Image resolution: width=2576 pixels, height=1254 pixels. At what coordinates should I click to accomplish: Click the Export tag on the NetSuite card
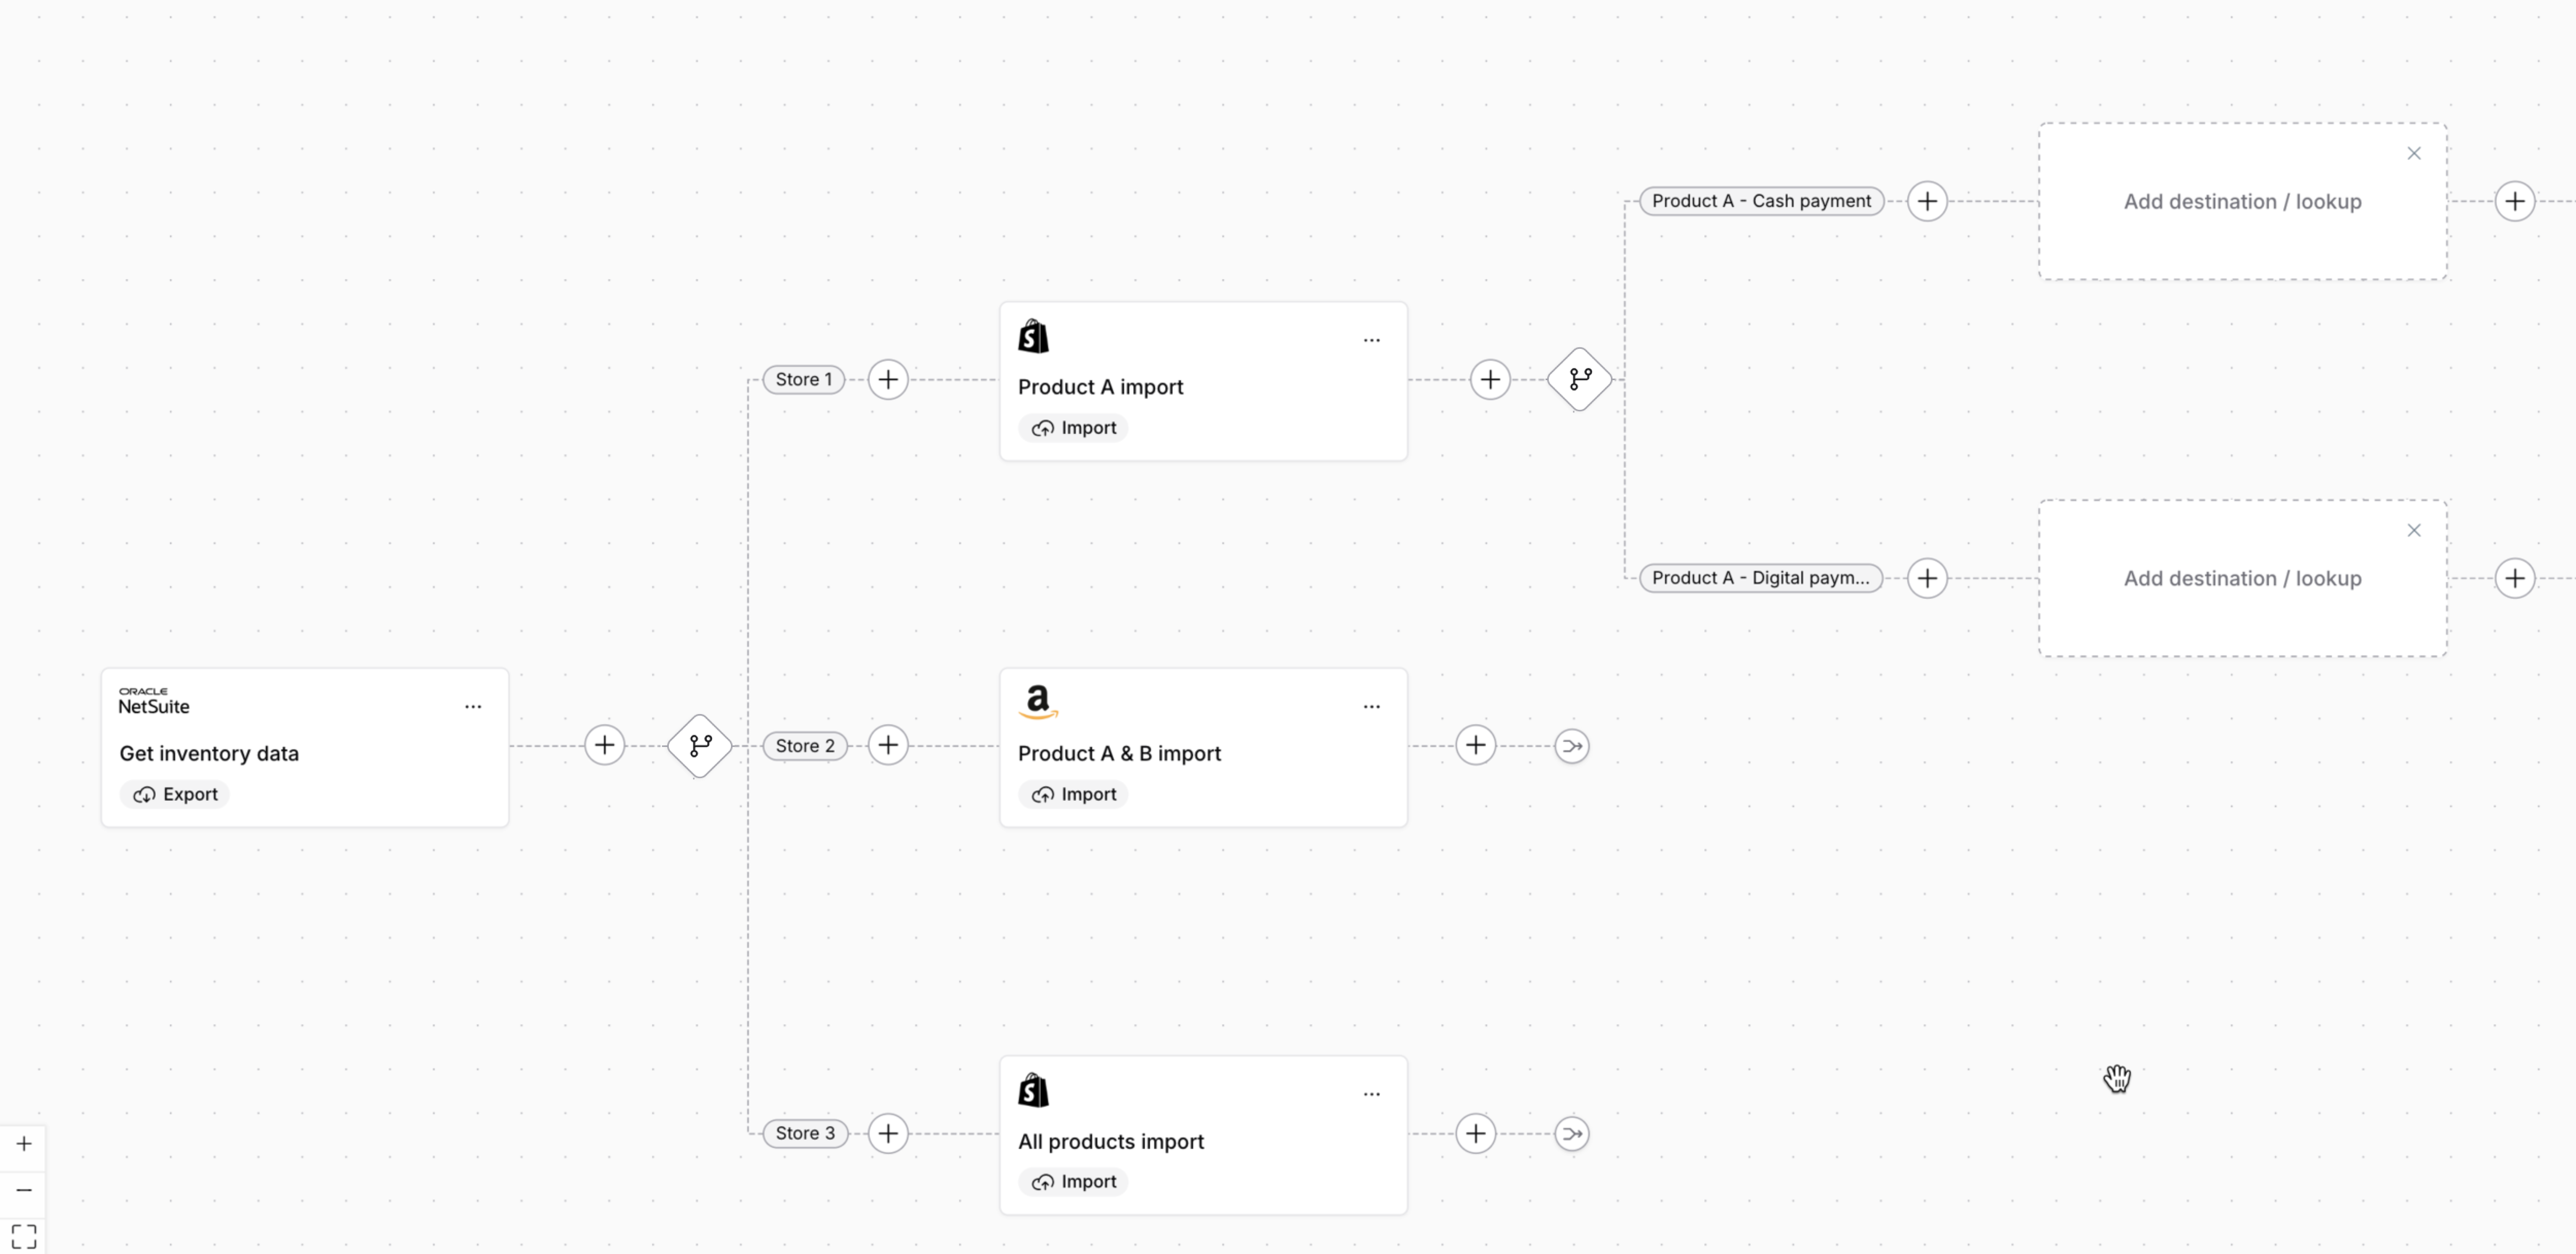[175, 794]
